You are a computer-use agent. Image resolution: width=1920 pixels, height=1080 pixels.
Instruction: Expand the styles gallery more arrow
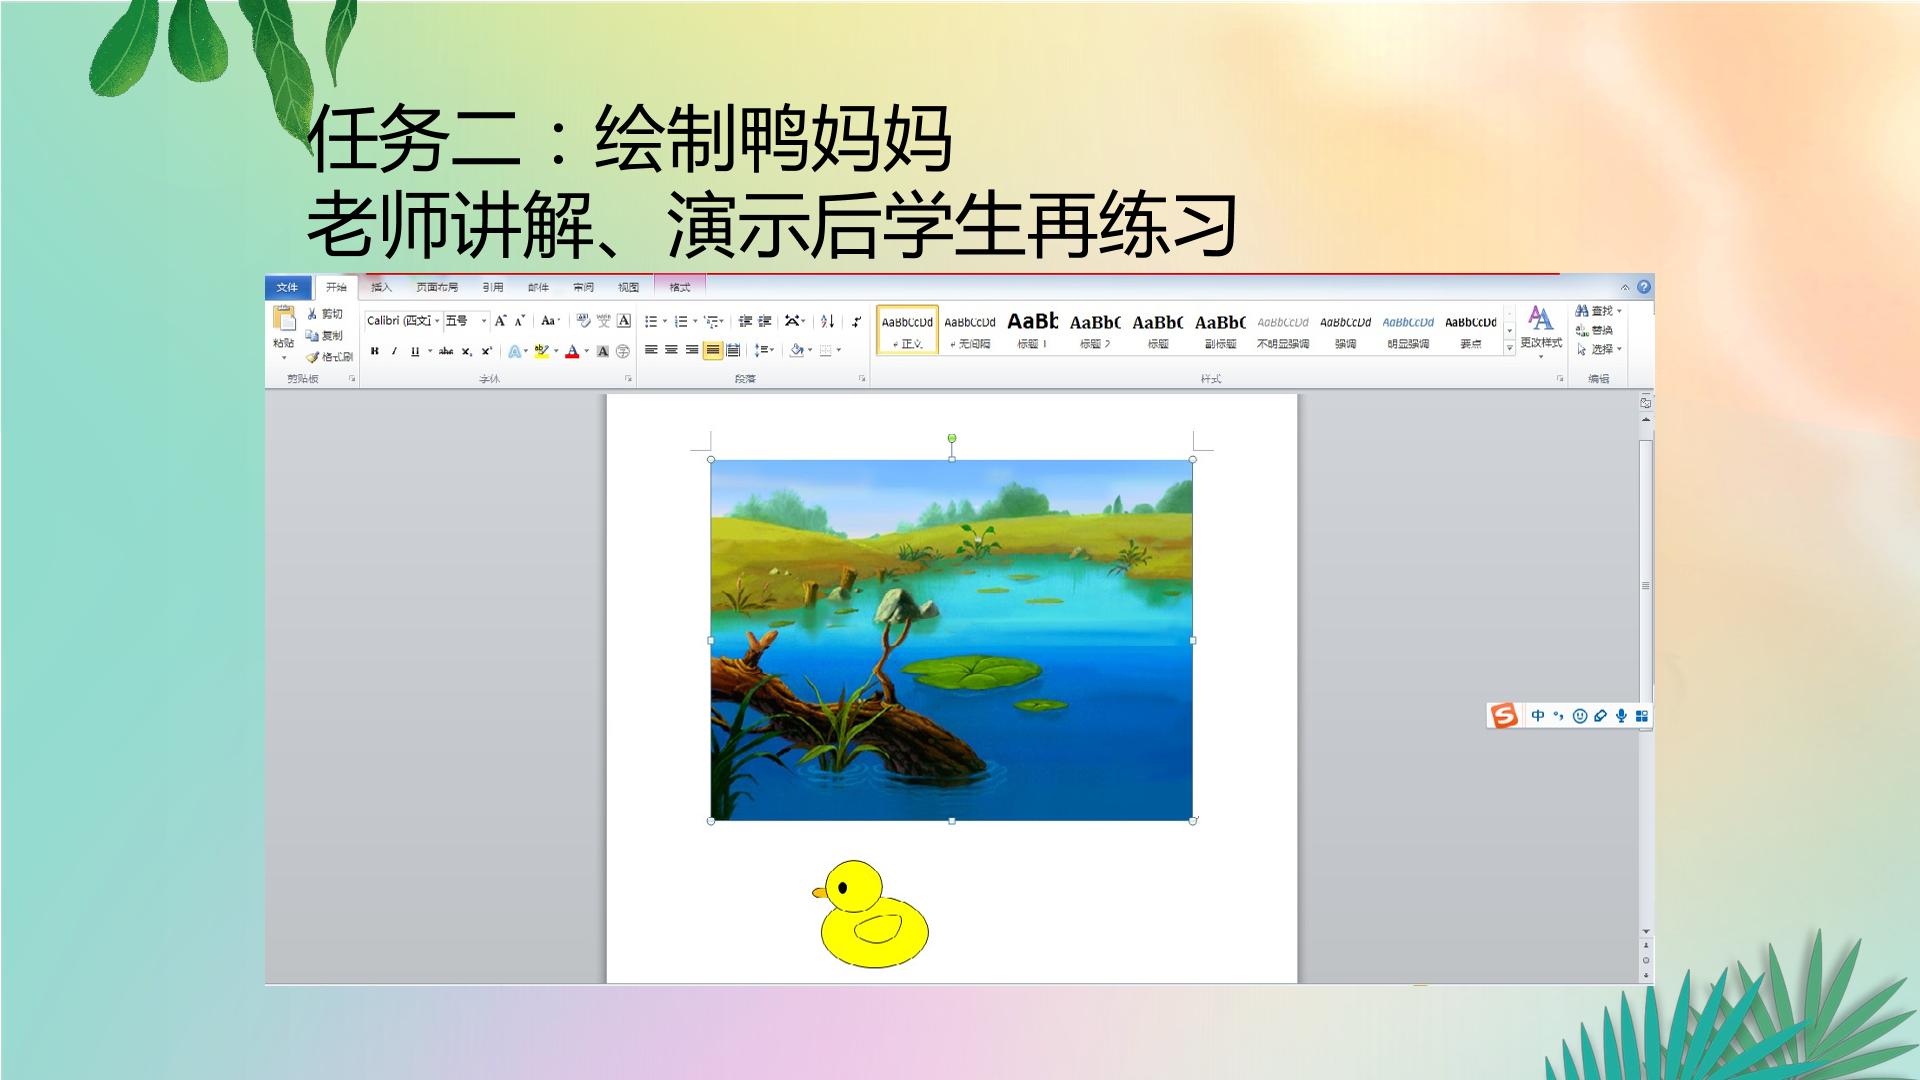click(1509, 348)
